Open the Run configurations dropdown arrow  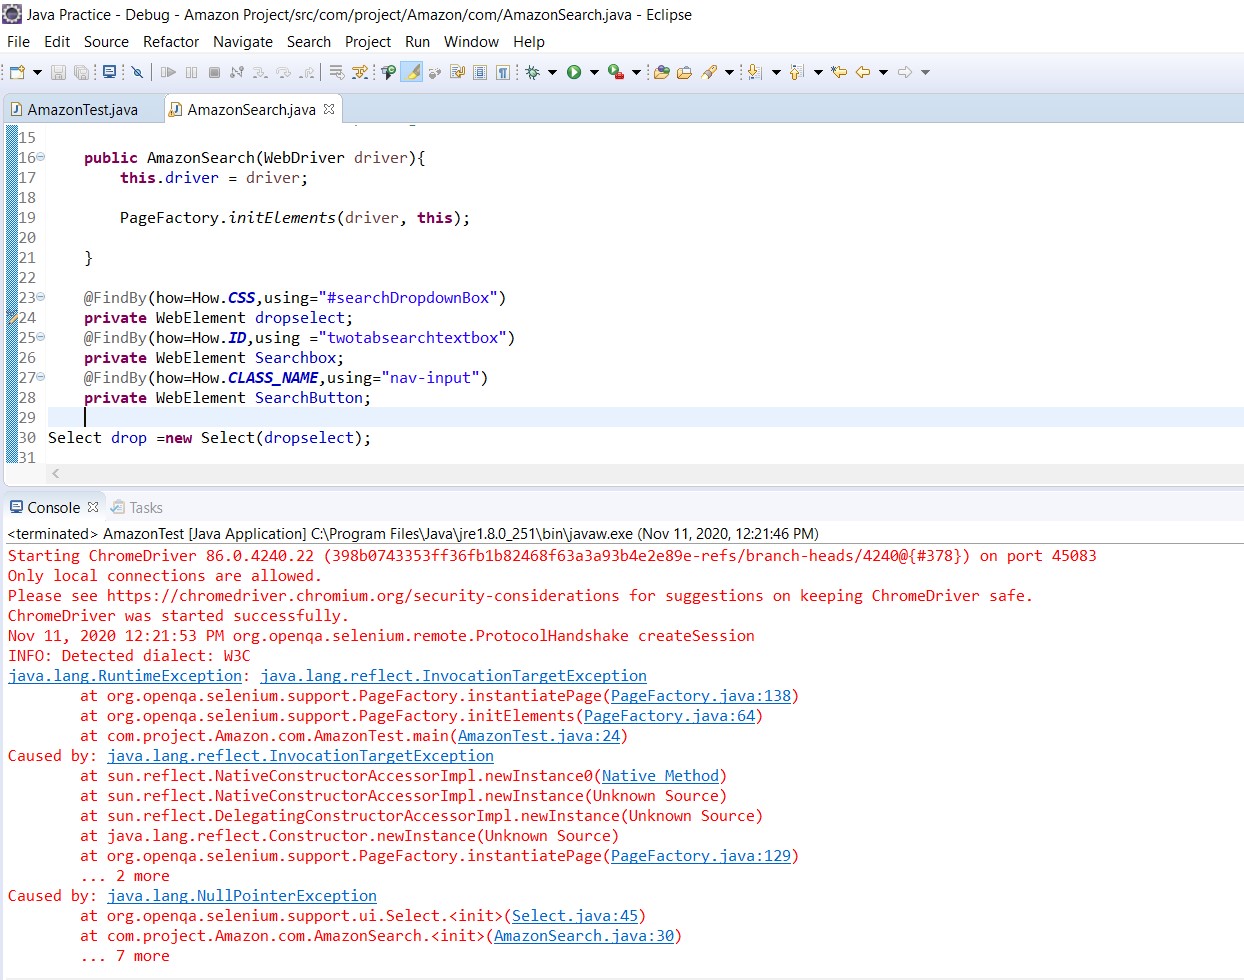[595, 71]
